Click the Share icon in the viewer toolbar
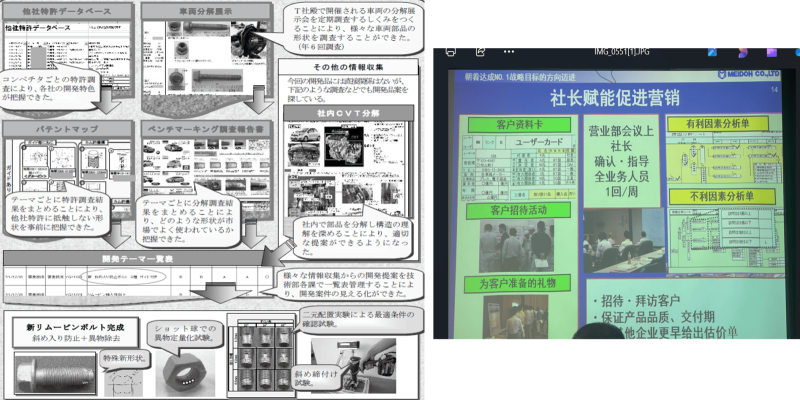 480,52
